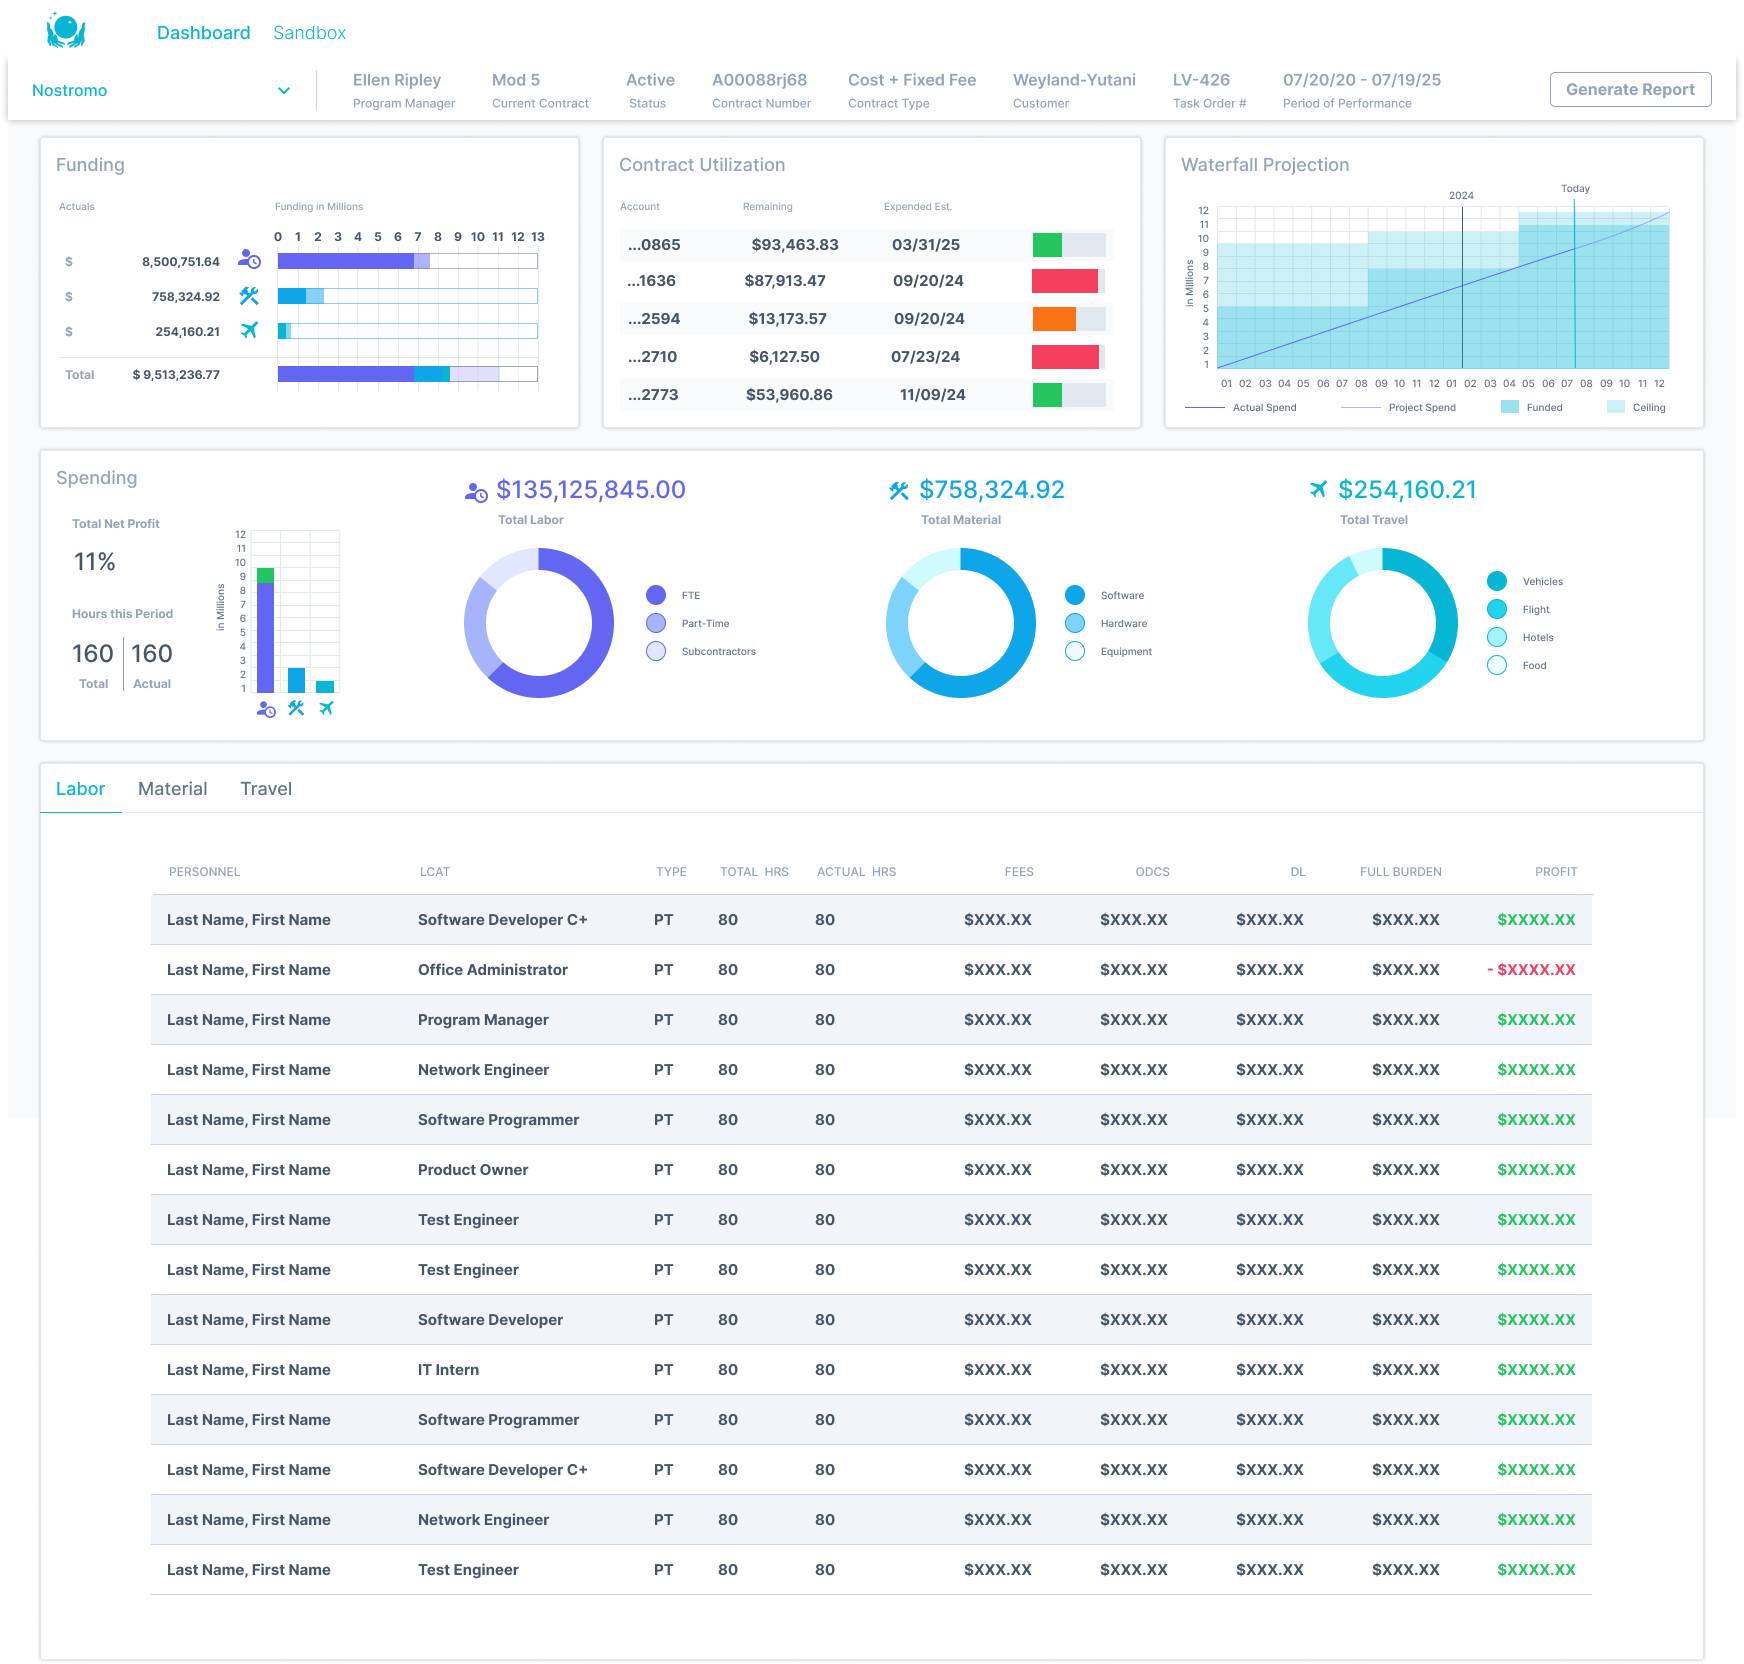Viewport: 1744px width, 1664px height.
Task: Click the FULL BURDEN column header
Action: (1400, 872)
